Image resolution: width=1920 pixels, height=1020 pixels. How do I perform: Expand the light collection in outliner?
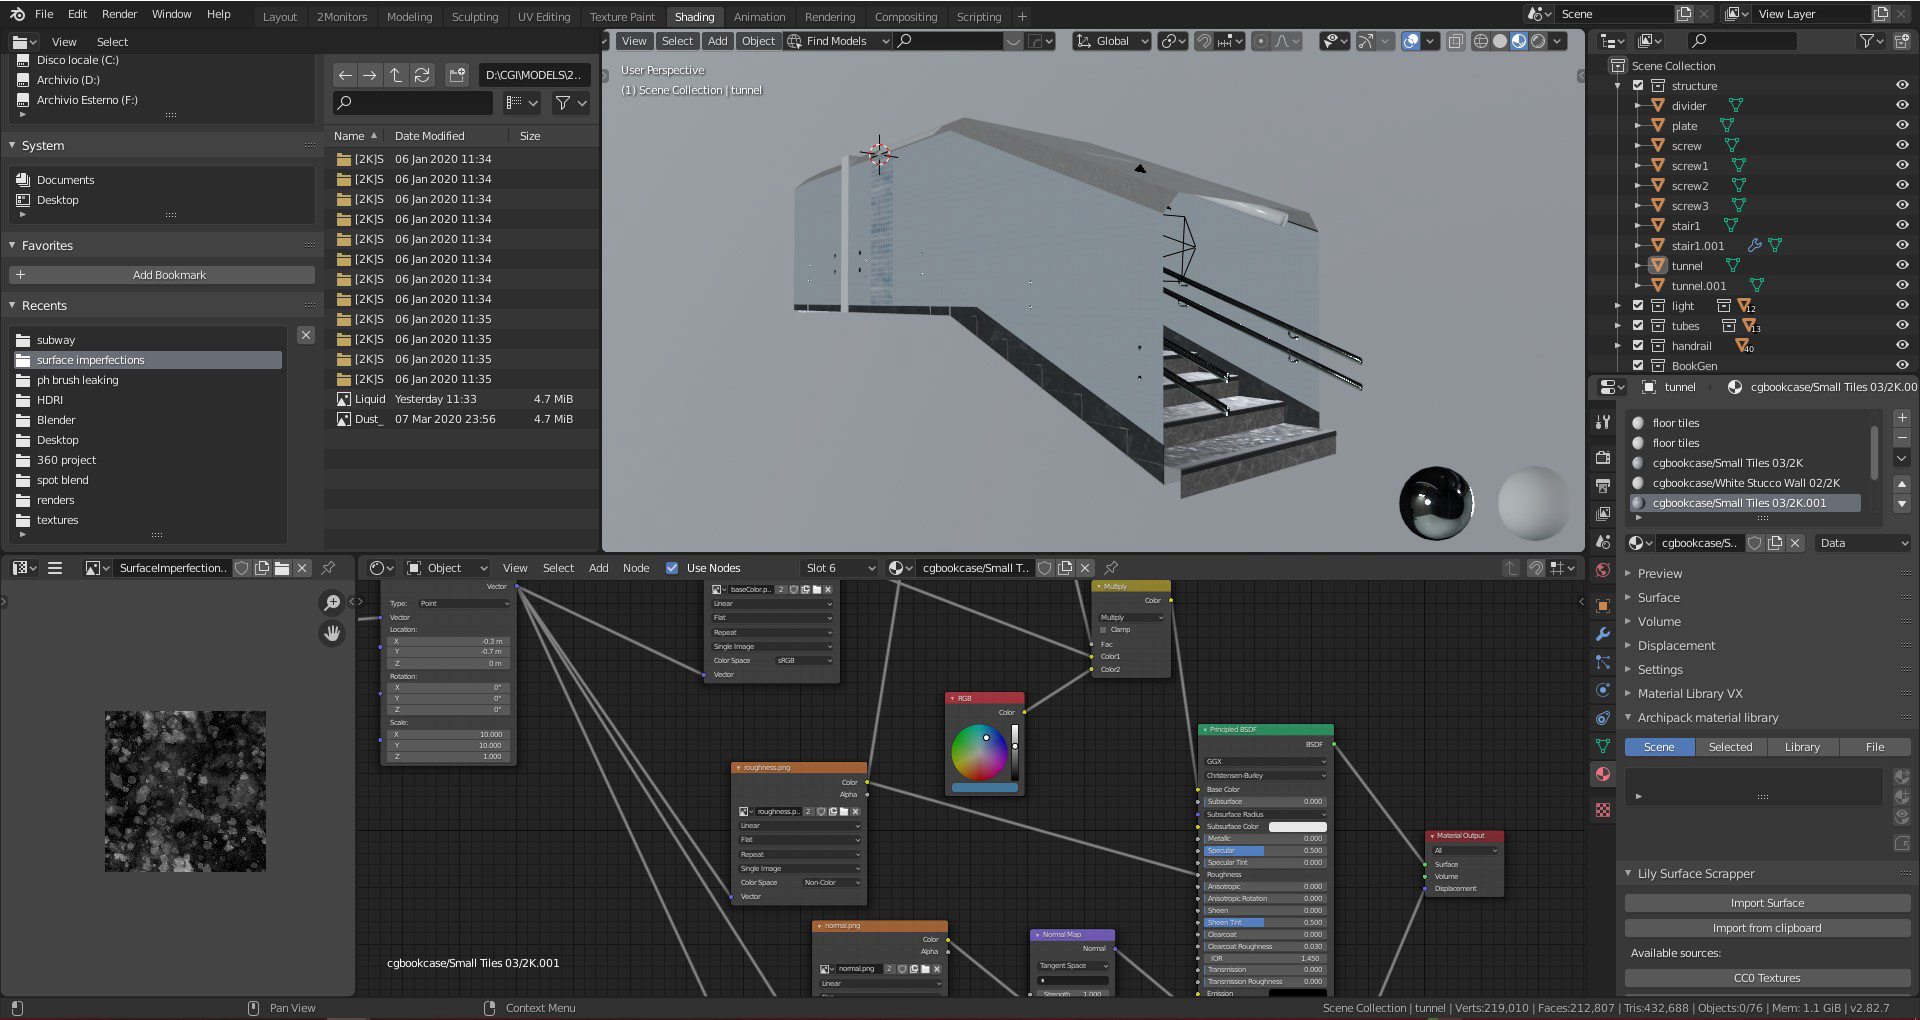point(1618,306)
